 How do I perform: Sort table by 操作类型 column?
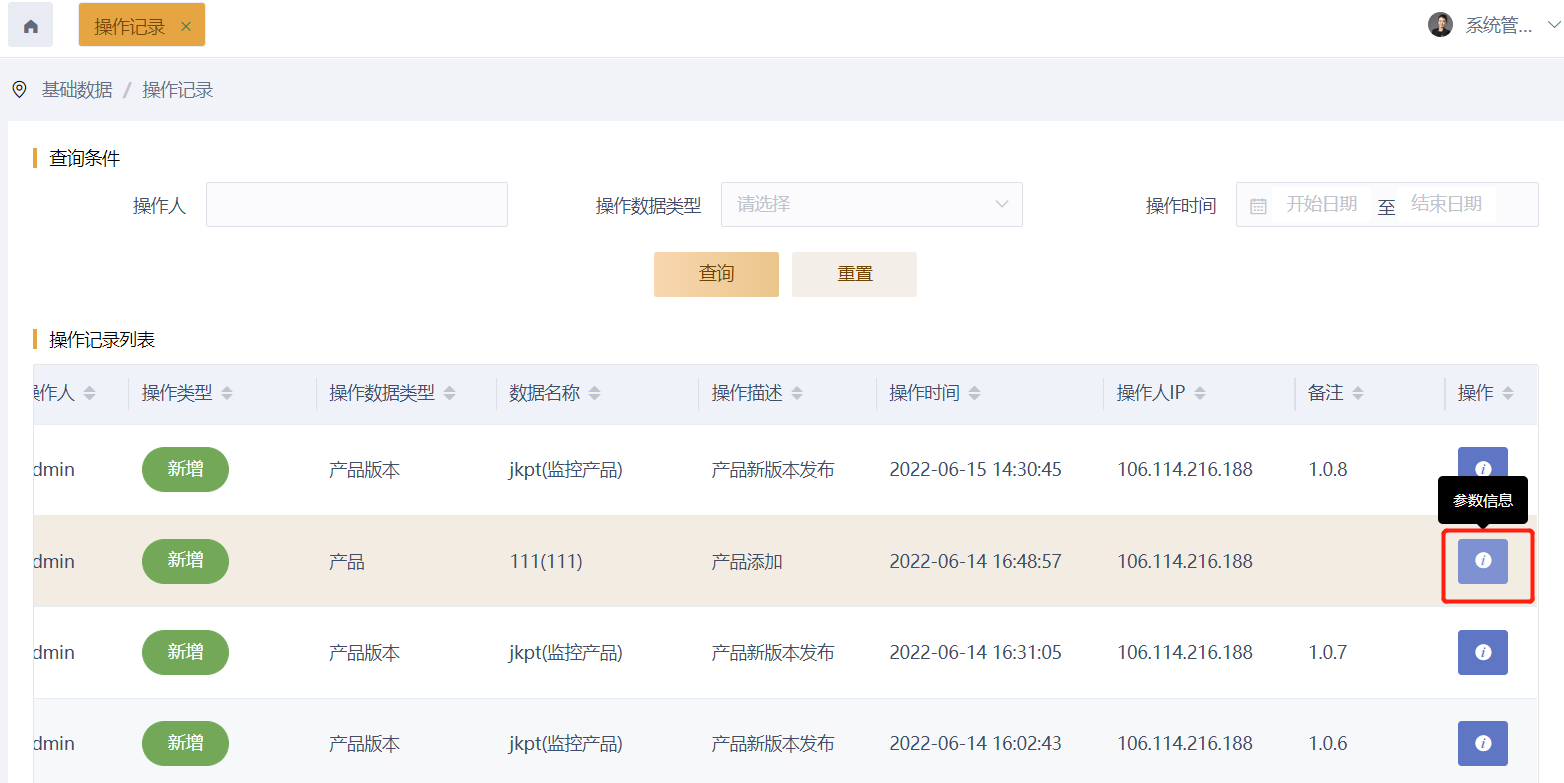pyautogui.click(x=227, y=394)
